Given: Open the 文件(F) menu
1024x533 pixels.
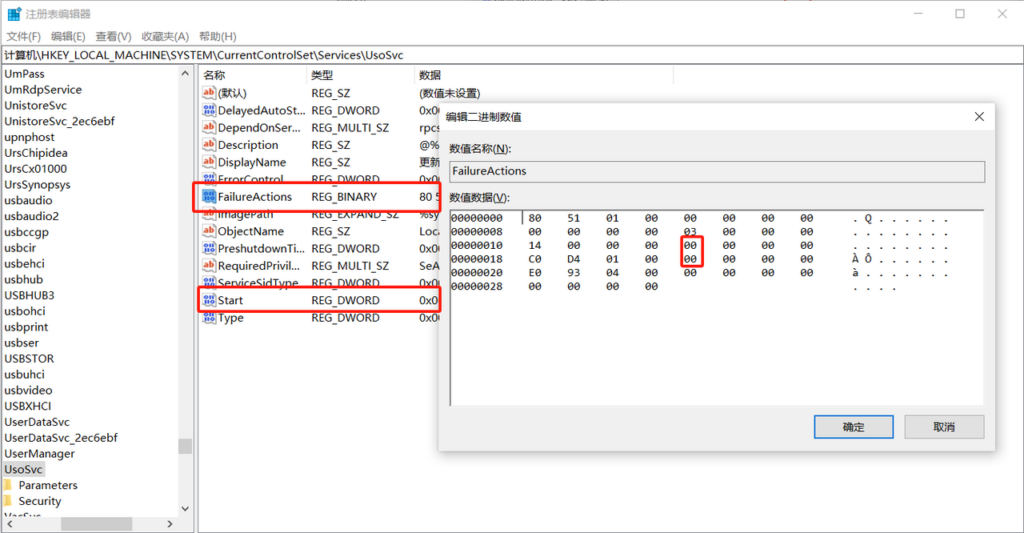Looking at the screenshot, I should pos(23,36).
